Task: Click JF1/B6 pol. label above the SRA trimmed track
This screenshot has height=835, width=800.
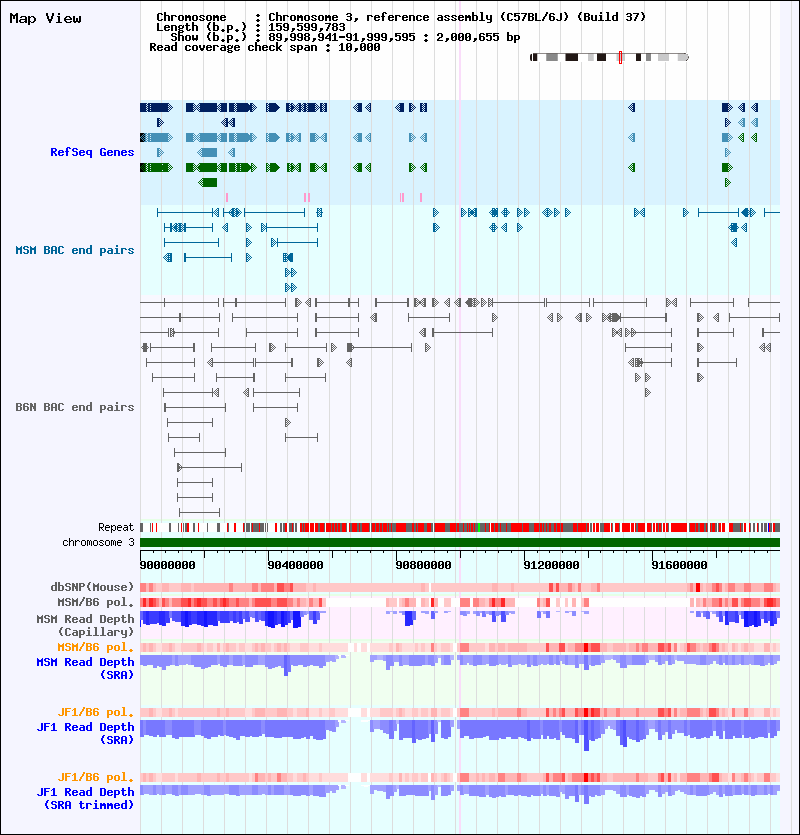Action: [x=96, y=777]
